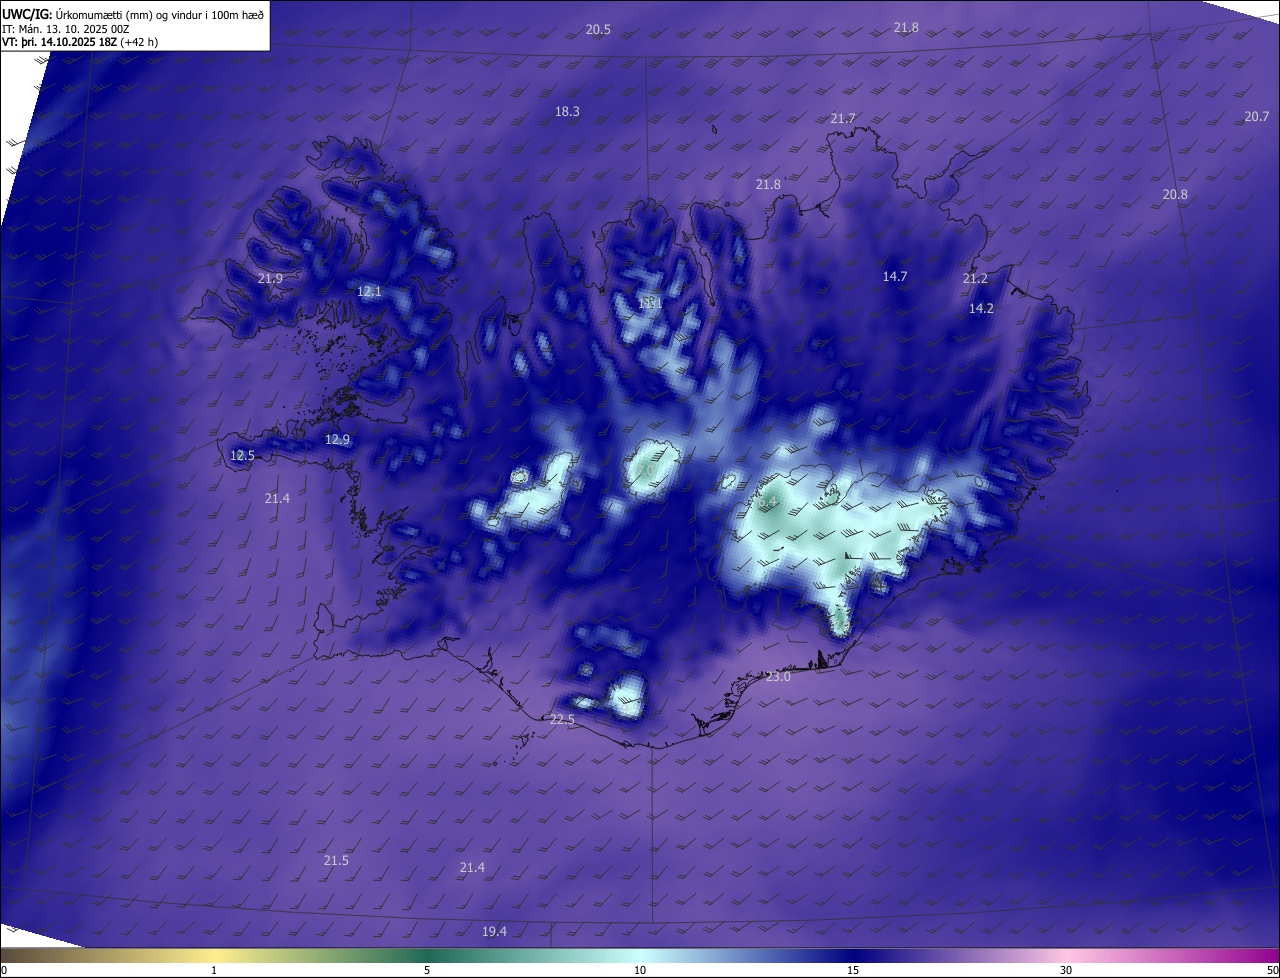Image resolution: width=1280 pixels, height=978 pixels.
Task: Click the colour scale label 30
Action: point(1066,970)
